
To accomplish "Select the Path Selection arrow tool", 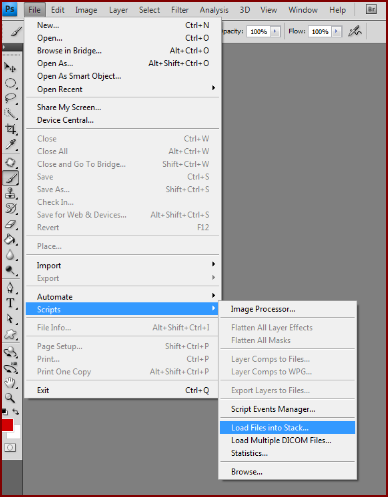I will (10, 319).
